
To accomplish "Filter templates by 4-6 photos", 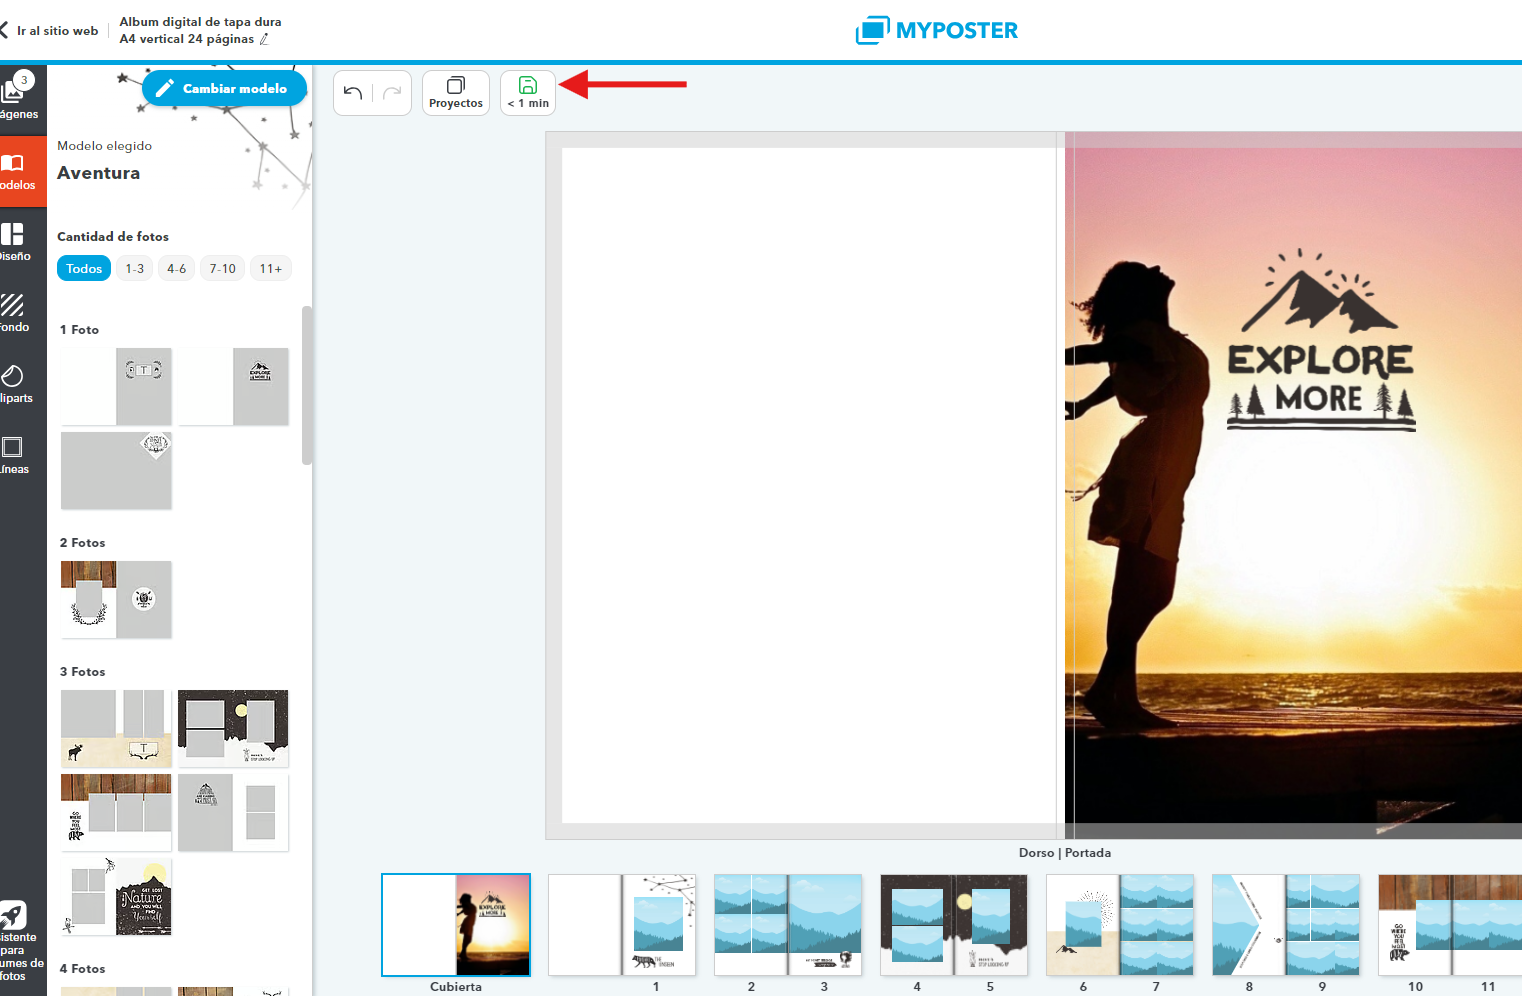I will click(x=177, y=269).
